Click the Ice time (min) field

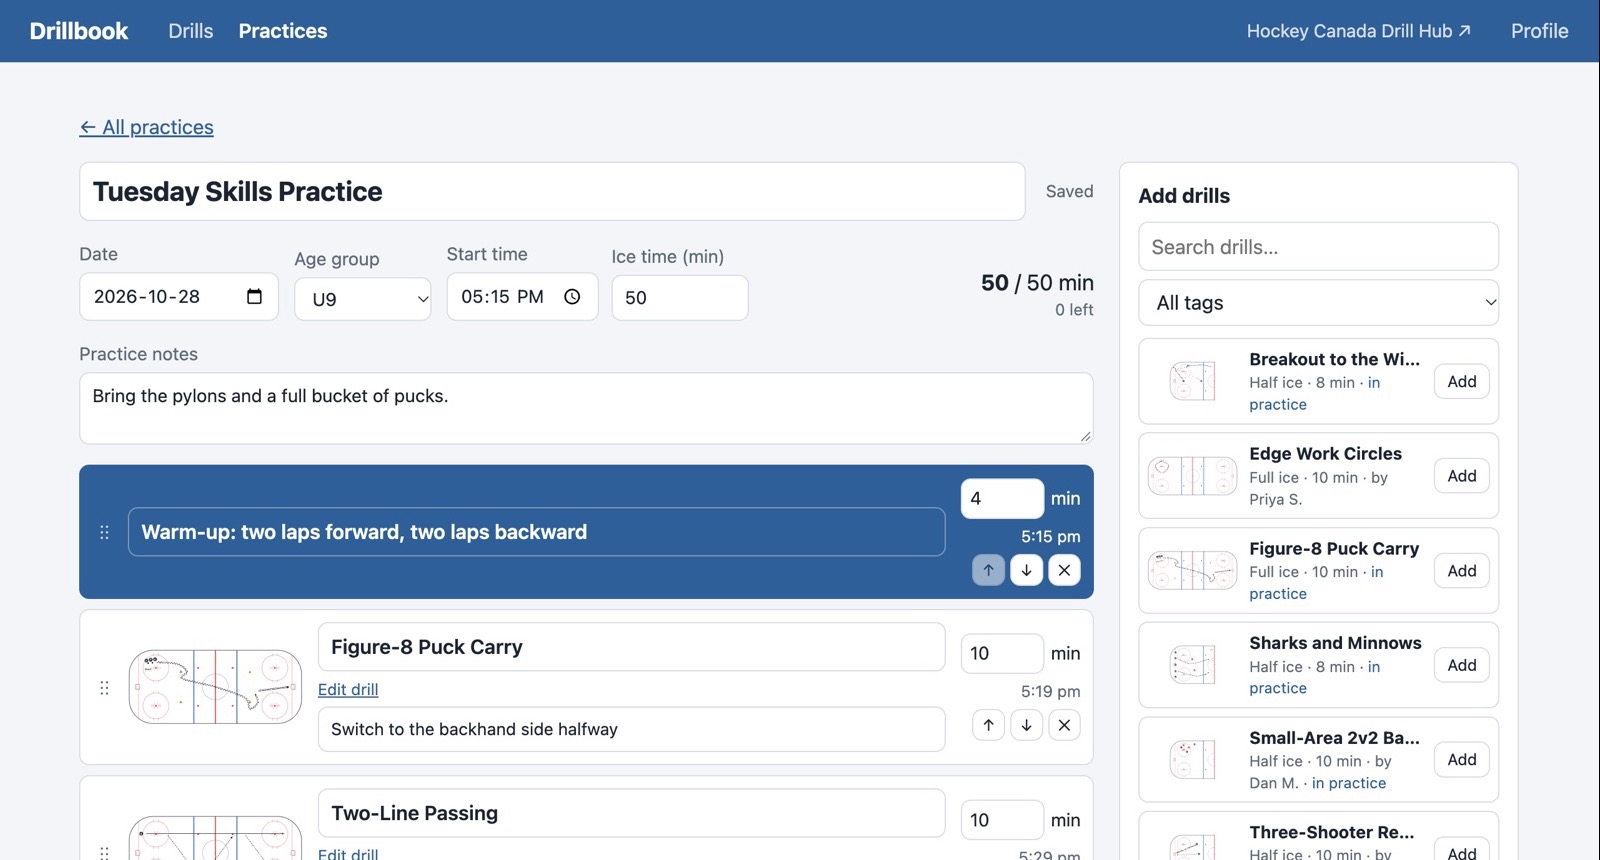tap(680, 298)
